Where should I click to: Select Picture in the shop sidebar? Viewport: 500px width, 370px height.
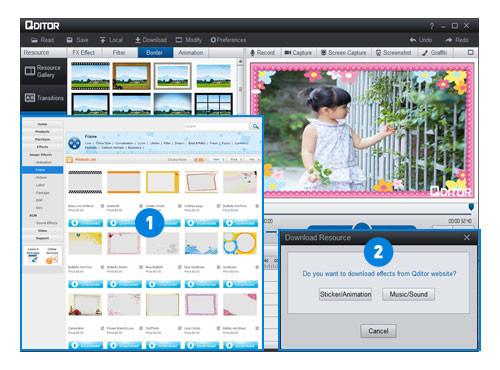click(x=42, y=177)
